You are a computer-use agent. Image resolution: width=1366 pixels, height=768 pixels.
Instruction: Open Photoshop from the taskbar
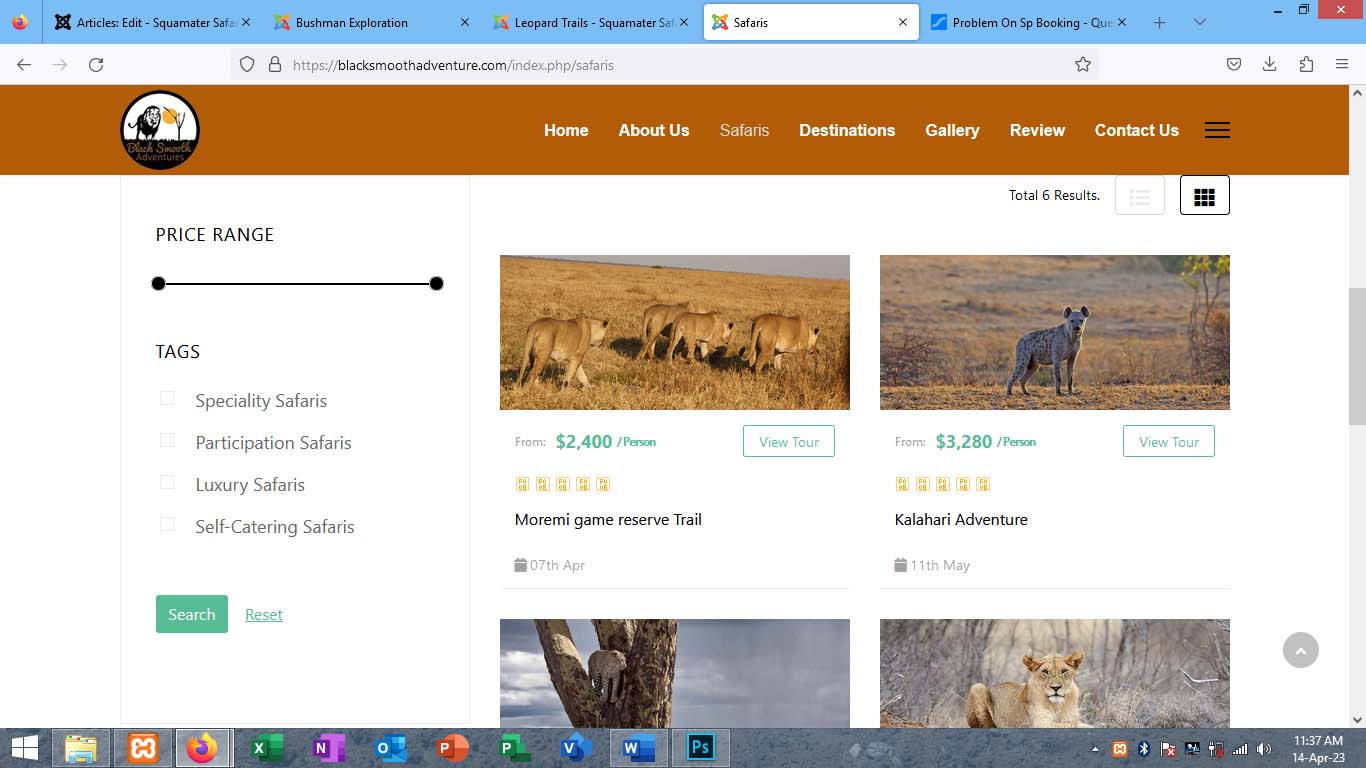click(700, 748)
